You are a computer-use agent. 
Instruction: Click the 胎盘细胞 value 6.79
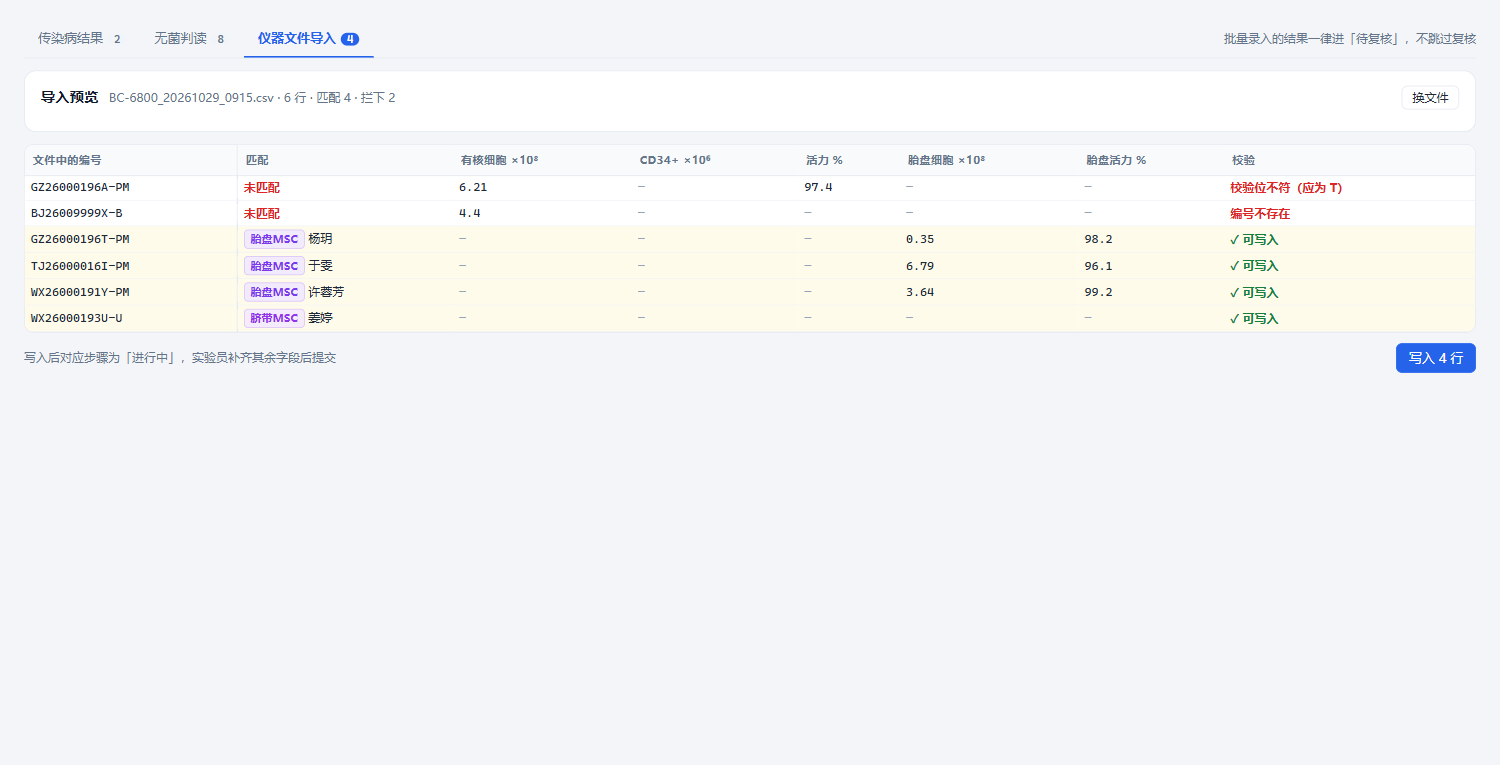tap(920, 266)
